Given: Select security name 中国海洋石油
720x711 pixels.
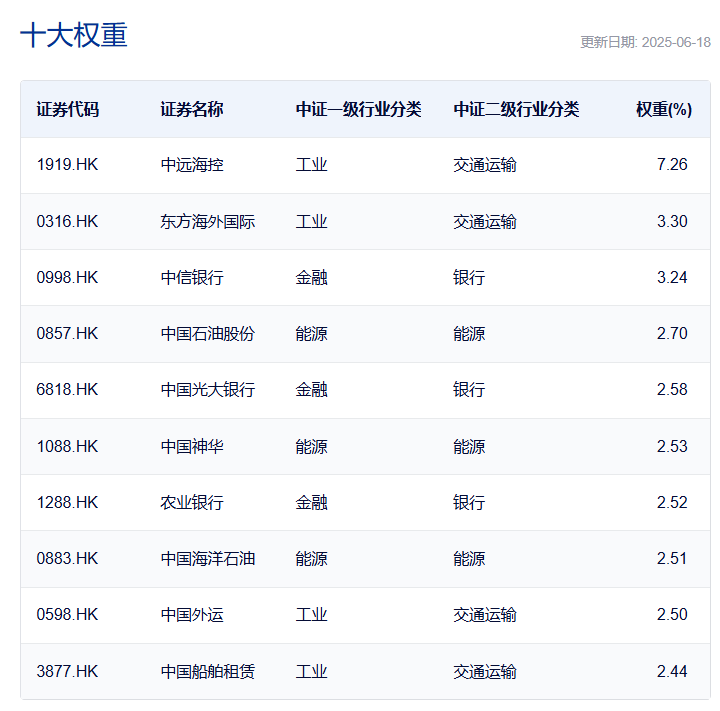Looking at the screenshot, I should (208, 559).
